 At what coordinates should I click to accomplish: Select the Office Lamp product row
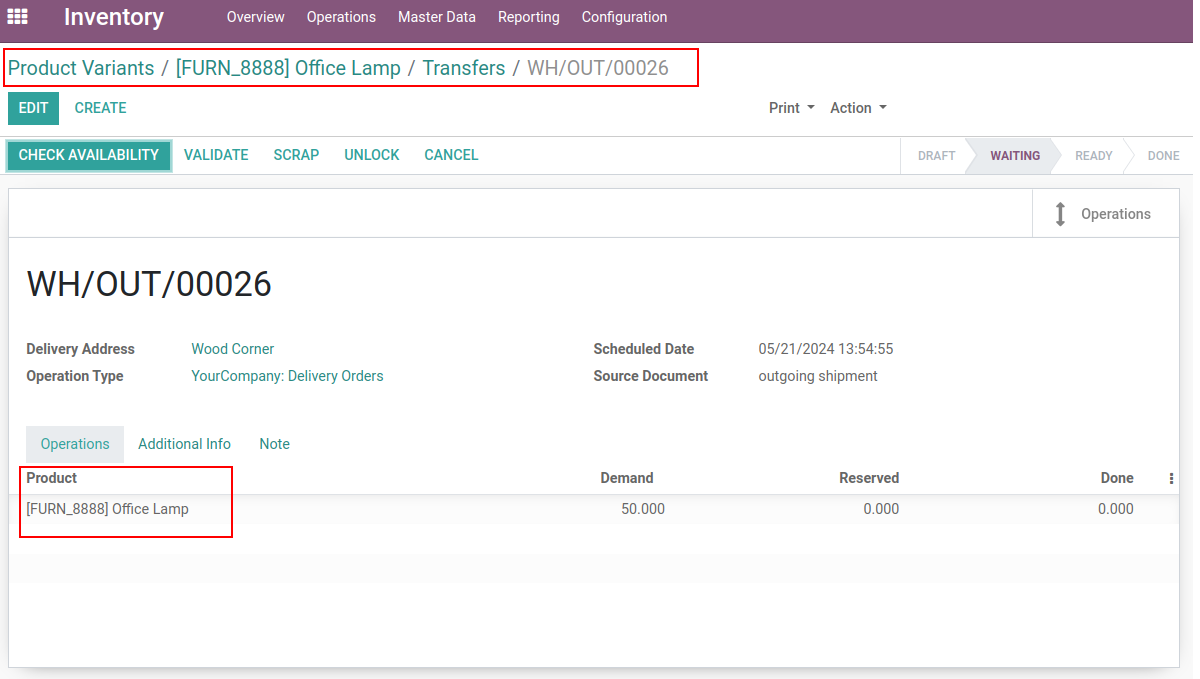(108, 509)
